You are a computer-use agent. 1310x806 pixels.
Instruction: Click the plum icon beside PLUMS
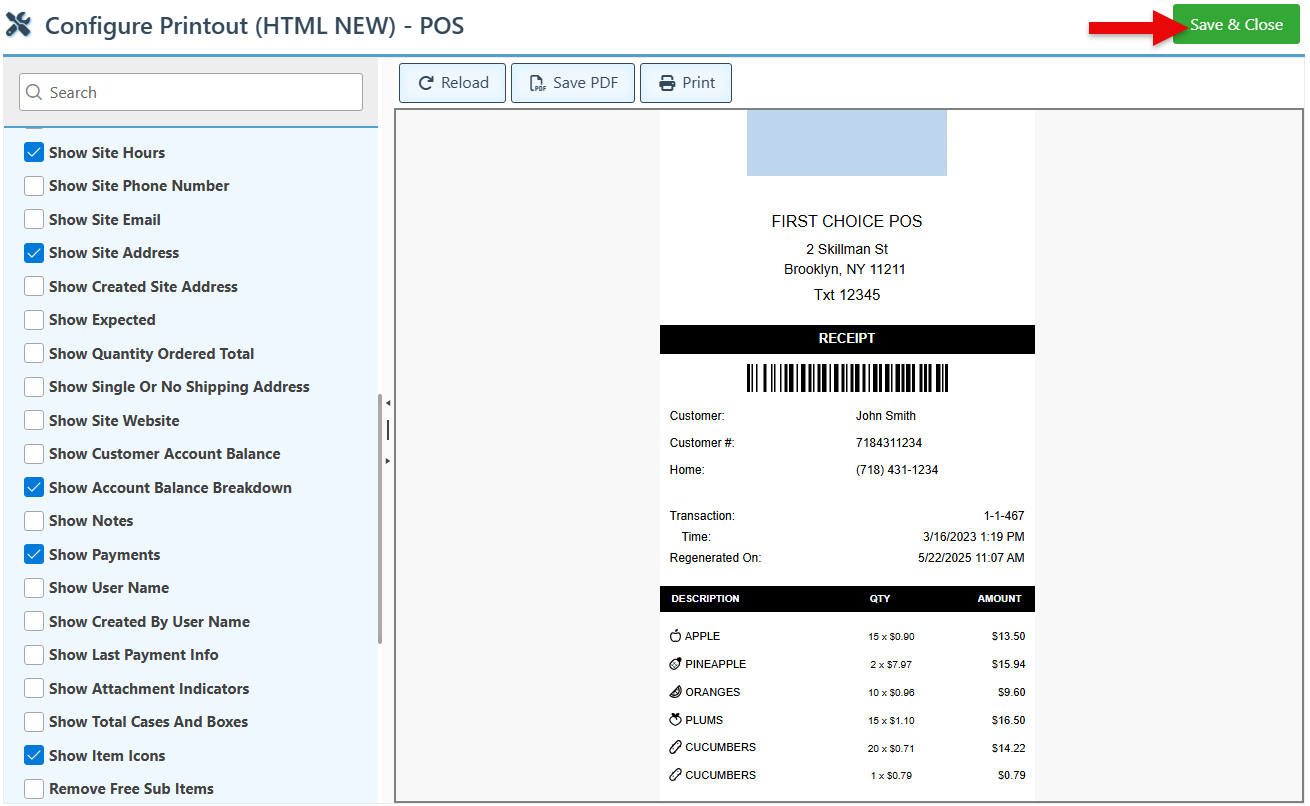pyautogui.click(x=675, y=720)
